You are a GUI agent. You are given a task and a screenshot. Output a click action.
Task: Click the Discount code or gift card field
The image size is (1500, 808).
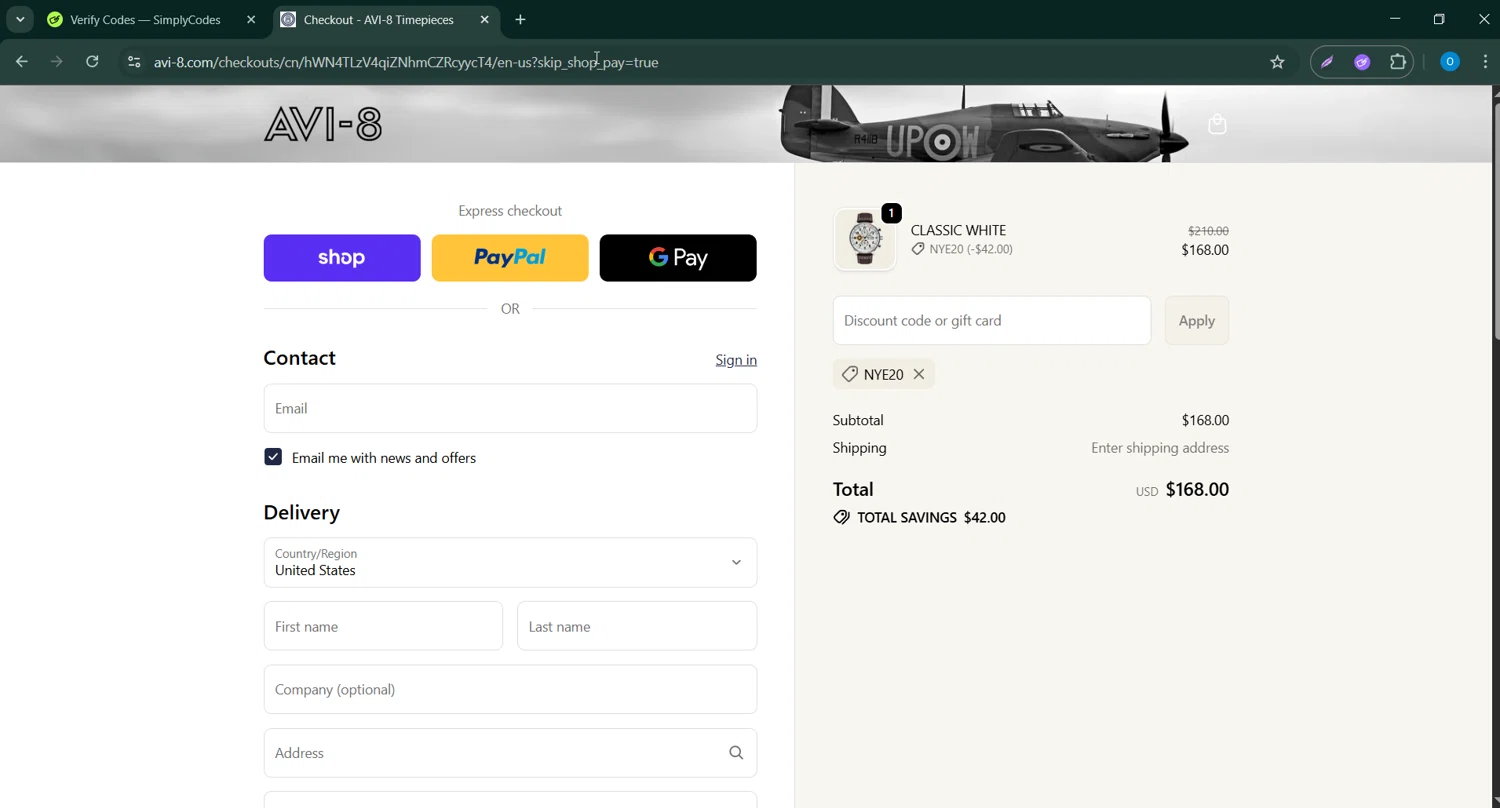click(992, 320)
